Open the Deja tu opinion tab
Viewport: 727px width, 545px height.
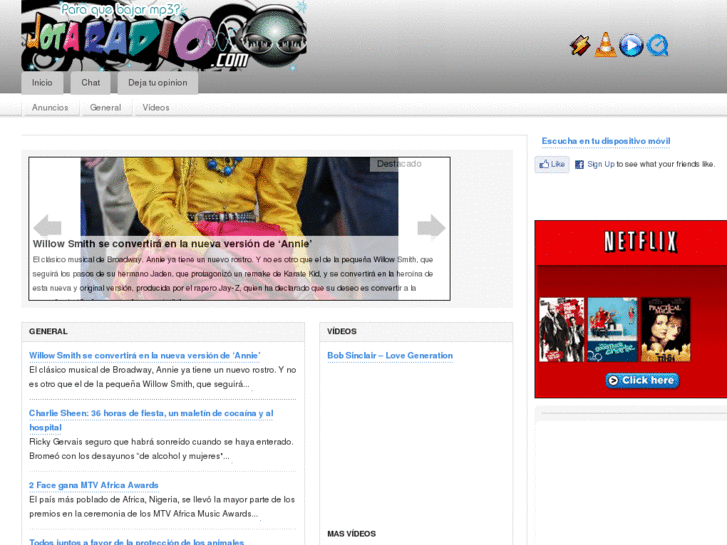158,83
